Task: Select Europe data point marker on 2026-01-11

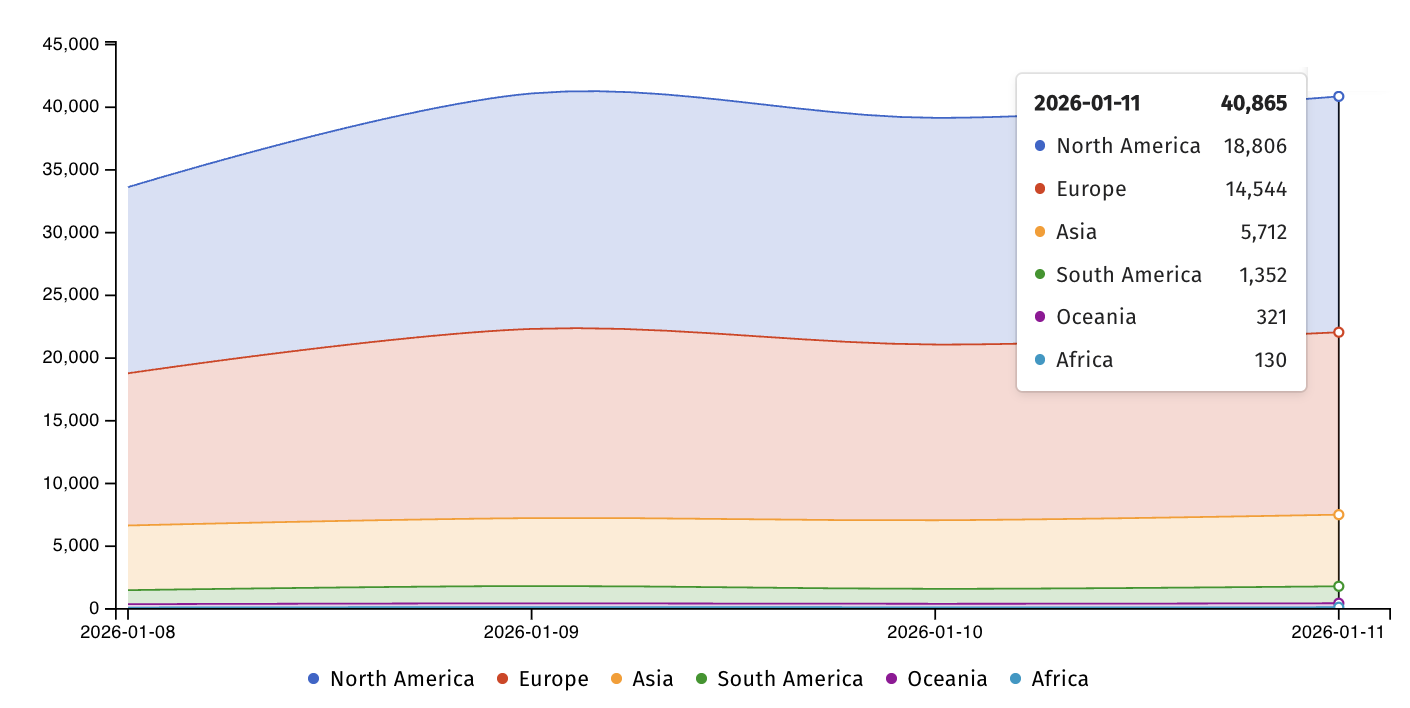Action: [x=1338, y=332]
